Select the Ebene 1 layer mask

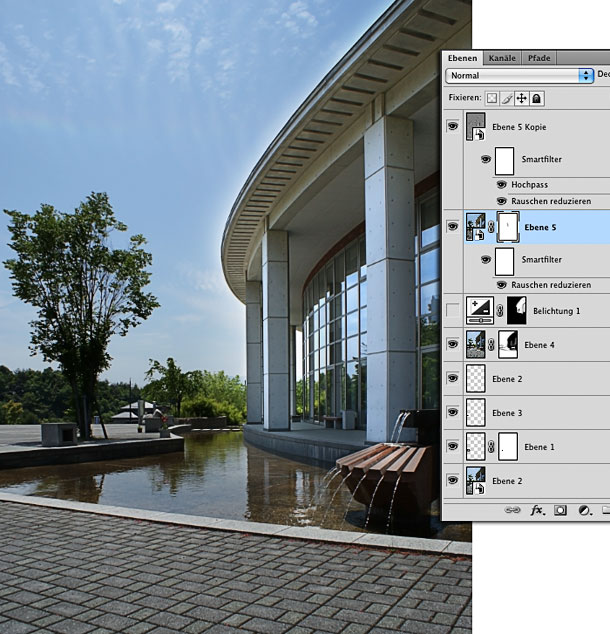[508, 446]
